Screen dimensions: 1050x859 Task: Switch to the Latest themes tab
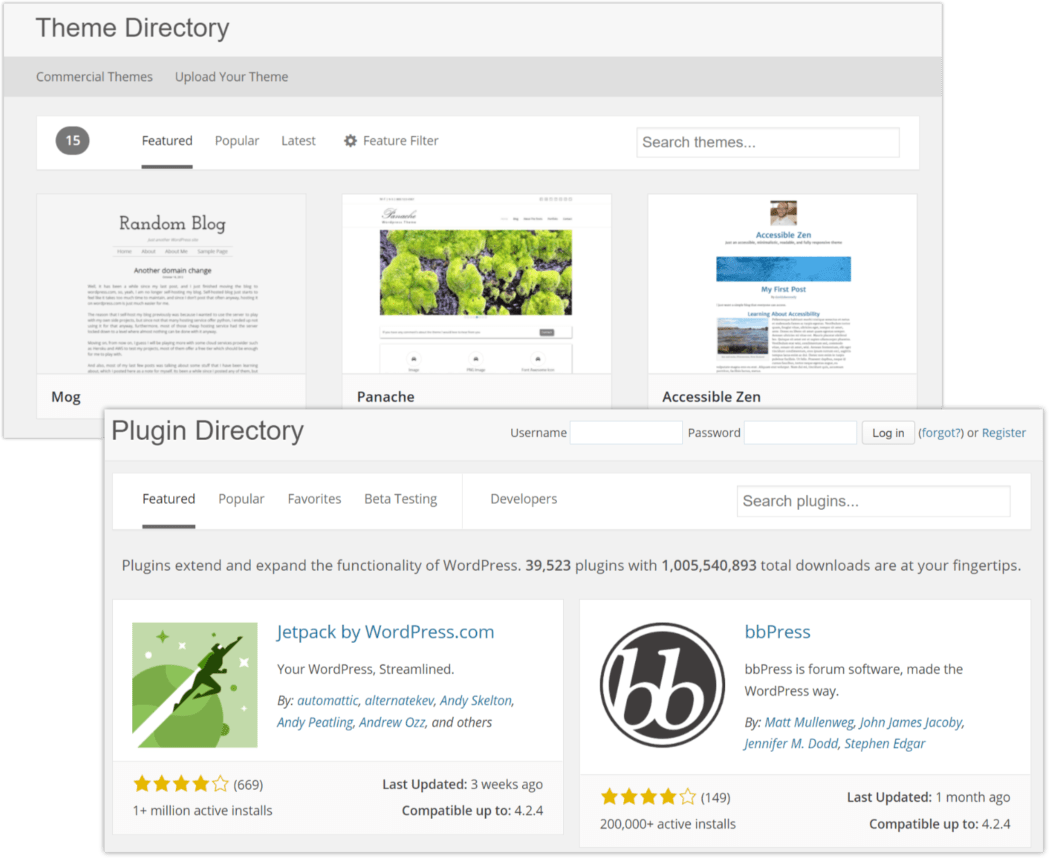pyautogui.click(x=298, y=140)
